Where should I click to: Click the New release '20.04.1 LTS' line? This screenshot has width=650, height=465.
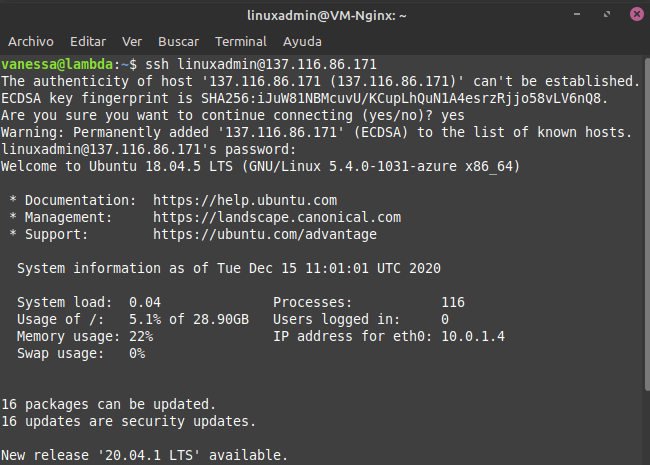[144, 455]
